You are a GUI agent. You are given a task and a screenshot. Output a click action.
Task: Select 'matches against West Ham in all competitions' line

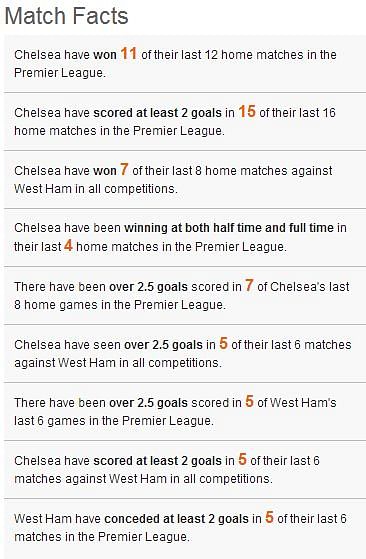click(x=144, y=478)
